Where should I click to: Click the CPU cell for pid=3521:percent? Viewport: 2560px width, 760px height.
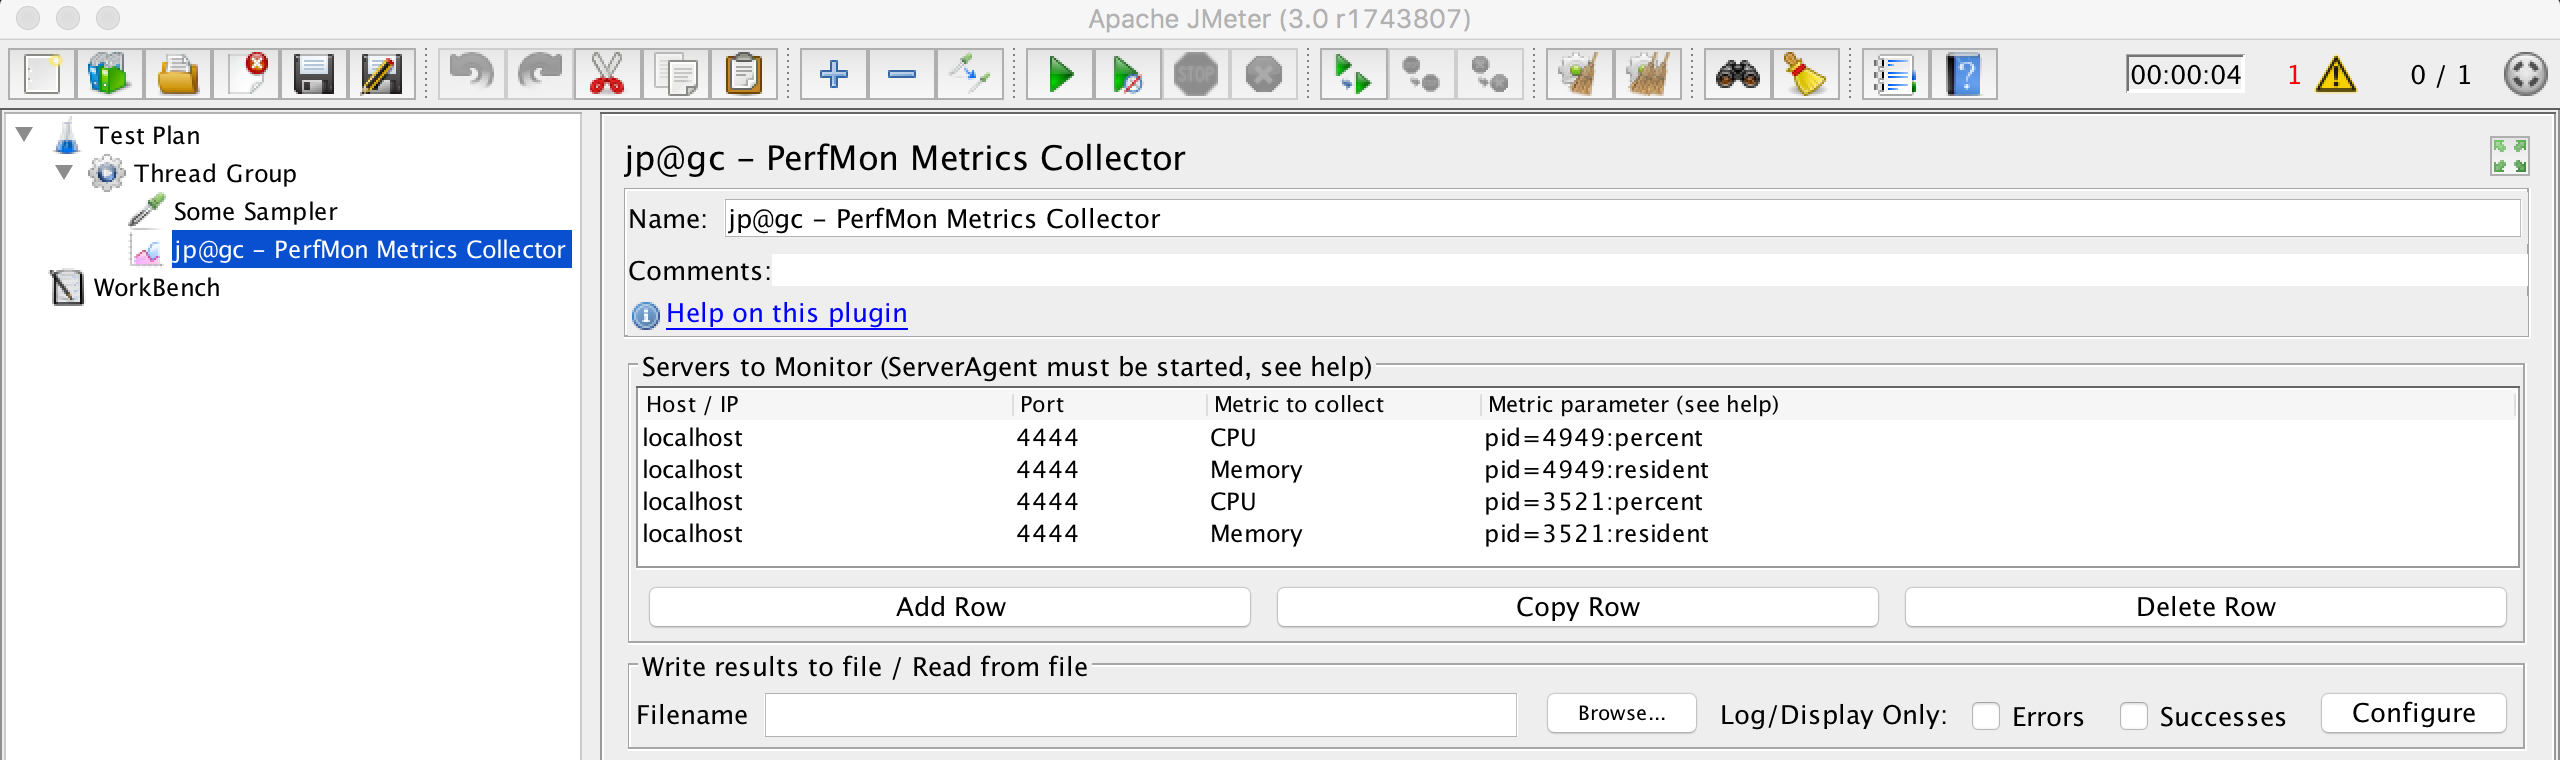[x=1343, y=501]
